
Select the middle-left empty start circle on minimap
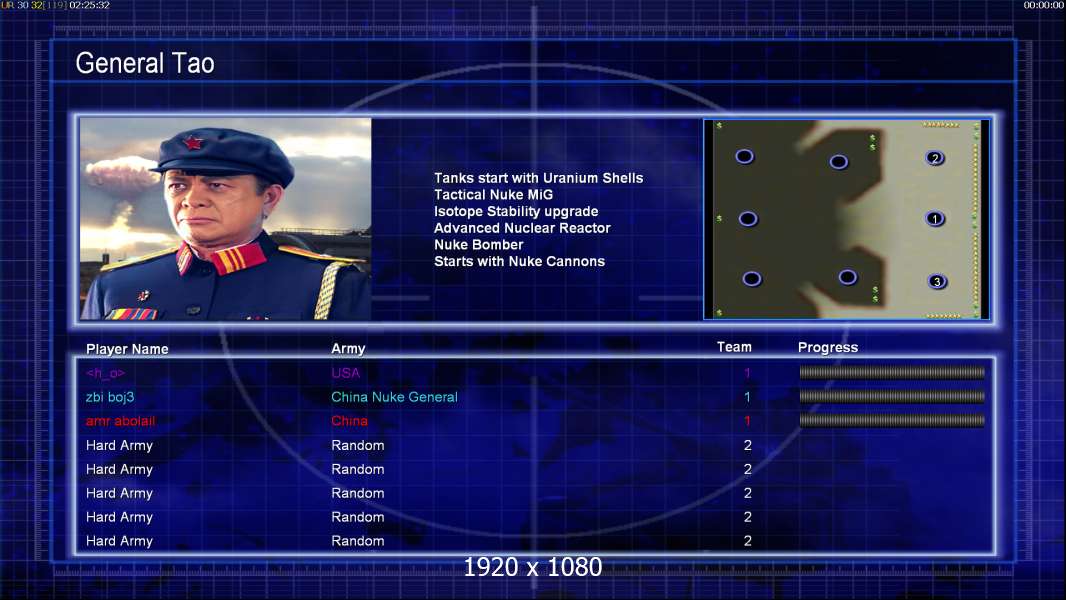[748, 219]
